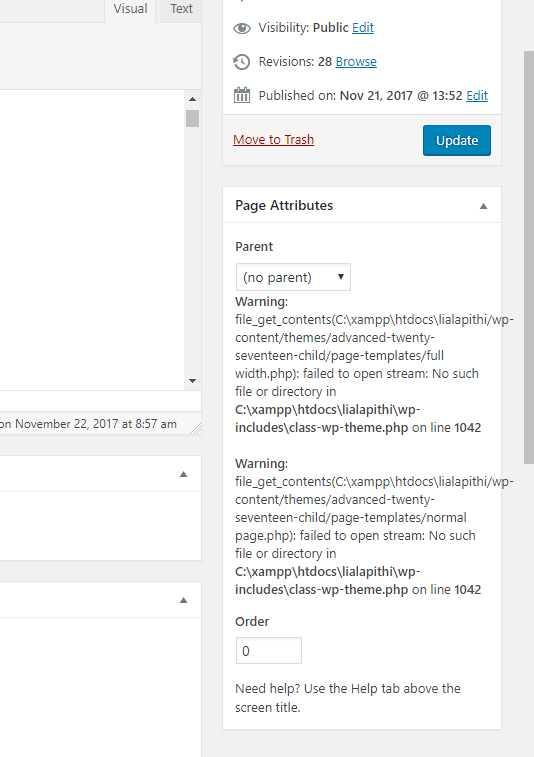Browse the 28 revisions
Image resolution: width=534 pixels, height=757 pixels.
point(356,61)
